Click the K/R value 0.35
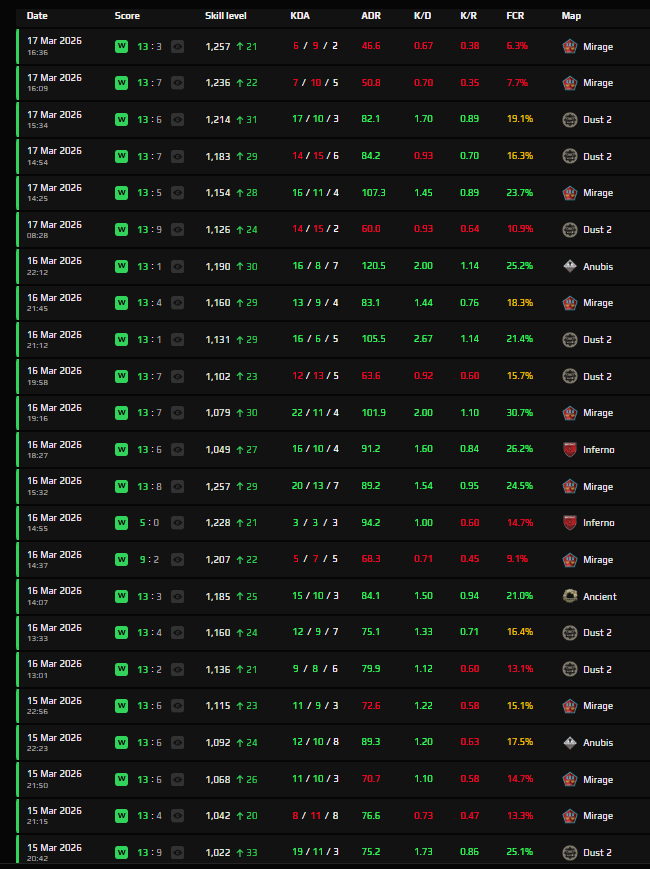The image size is (650, 869). coord(469,82)
